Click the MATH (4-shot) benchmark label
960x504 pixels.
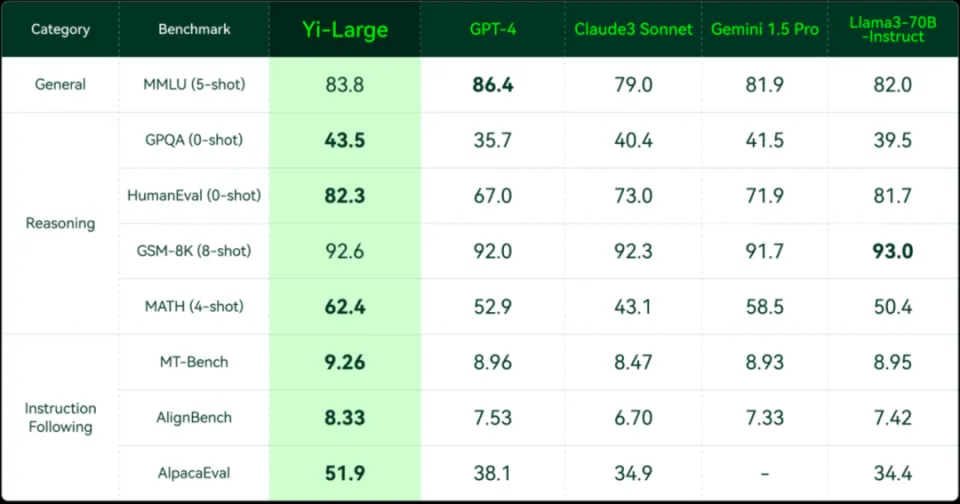coord(194,306)
